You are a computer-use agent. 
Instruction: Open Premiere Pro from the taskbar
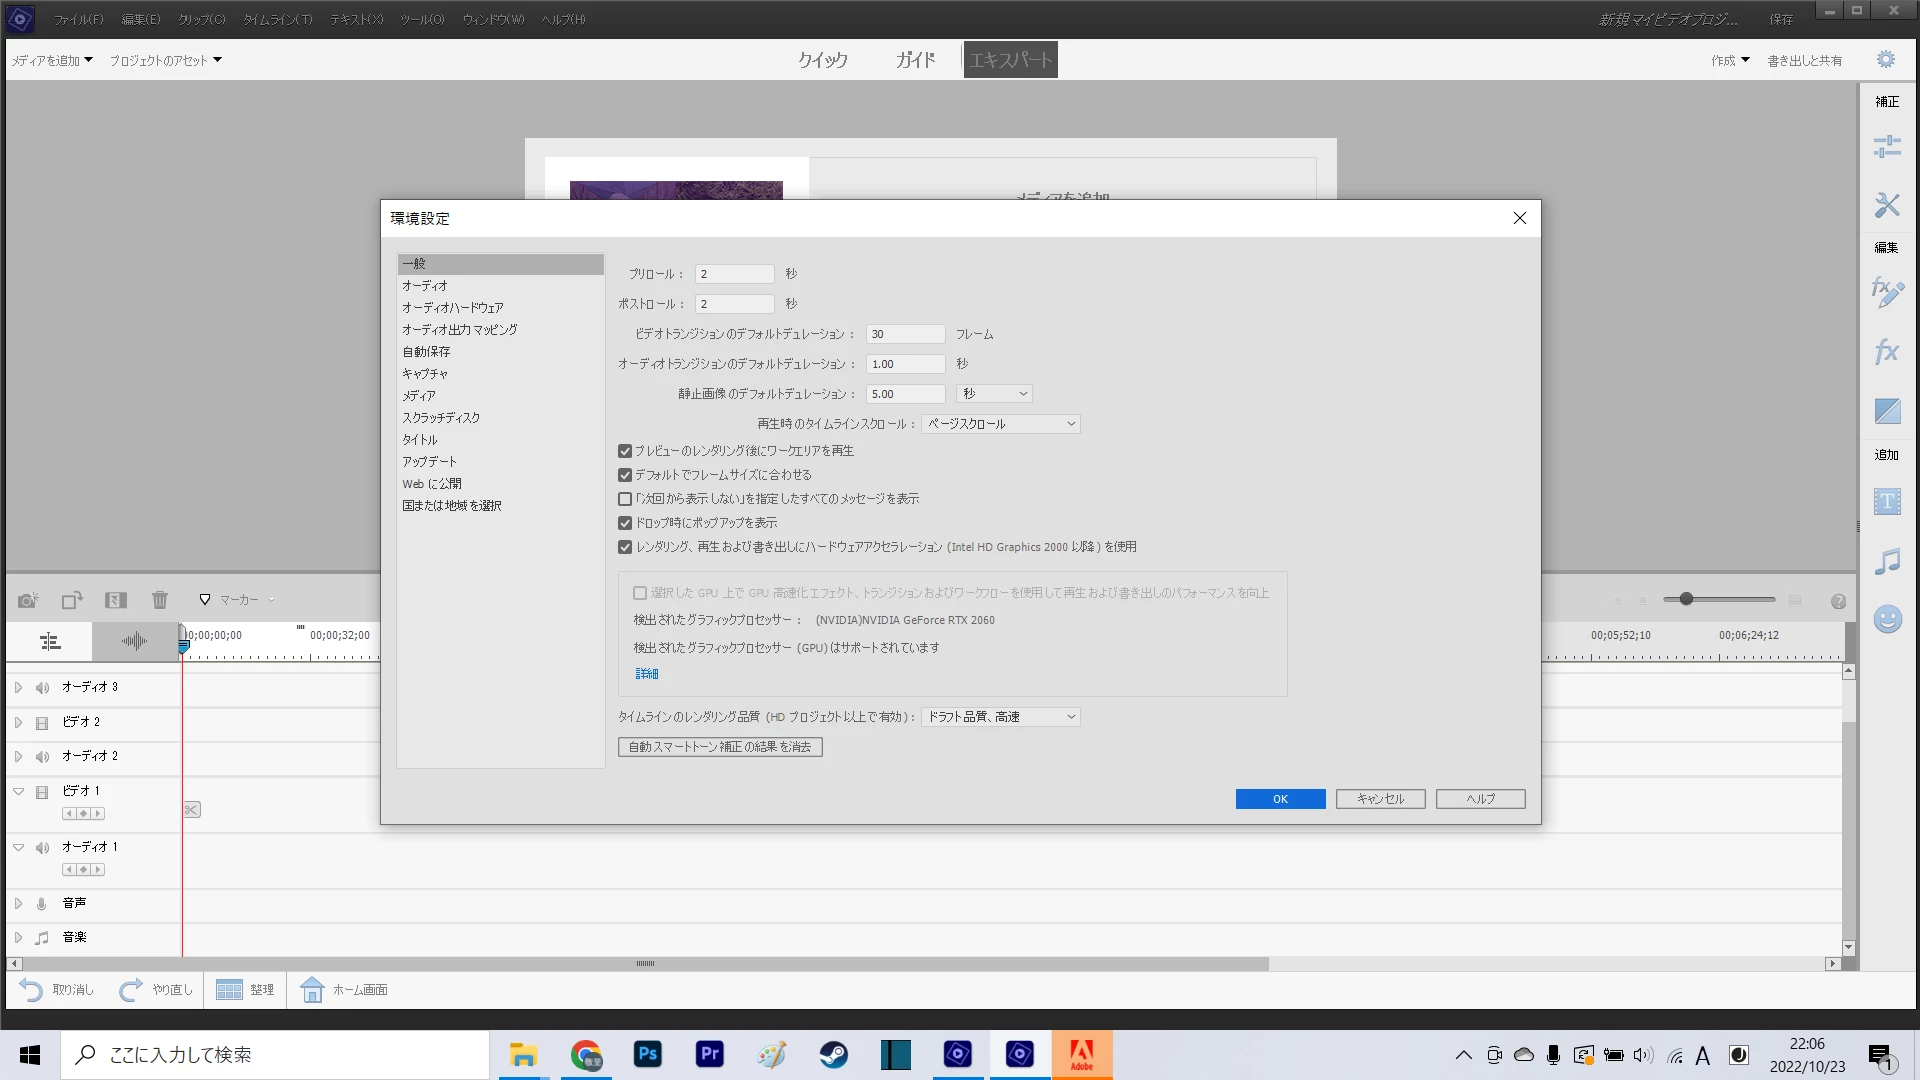pos(710,1055)
